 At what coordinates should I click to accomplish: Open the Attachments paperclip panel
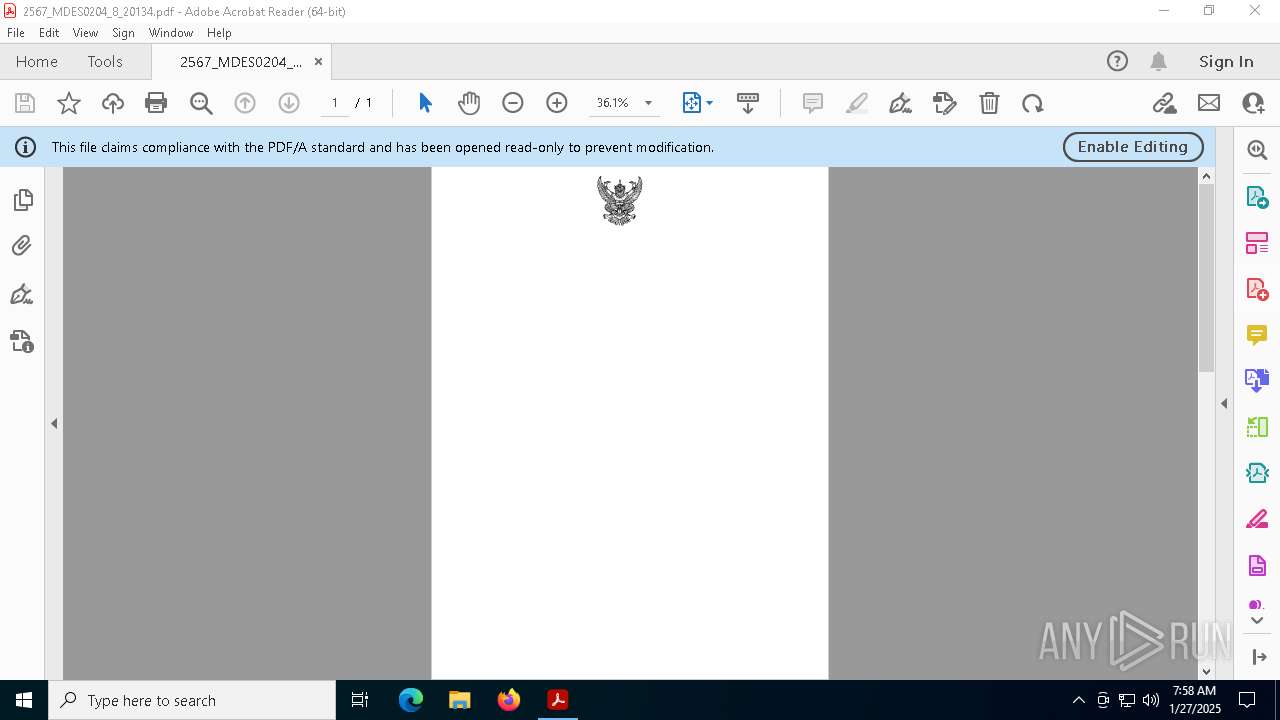22,246
